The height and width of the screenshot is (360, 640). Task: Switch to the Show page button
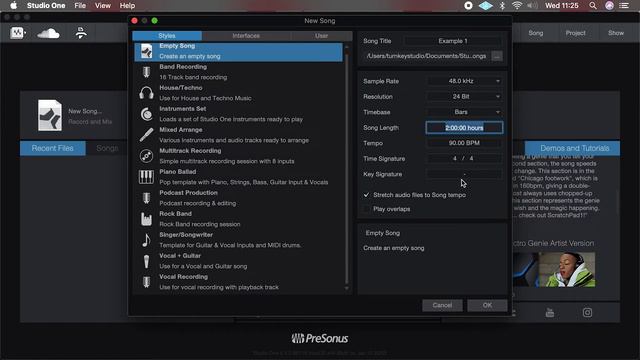tap(616, 33)
